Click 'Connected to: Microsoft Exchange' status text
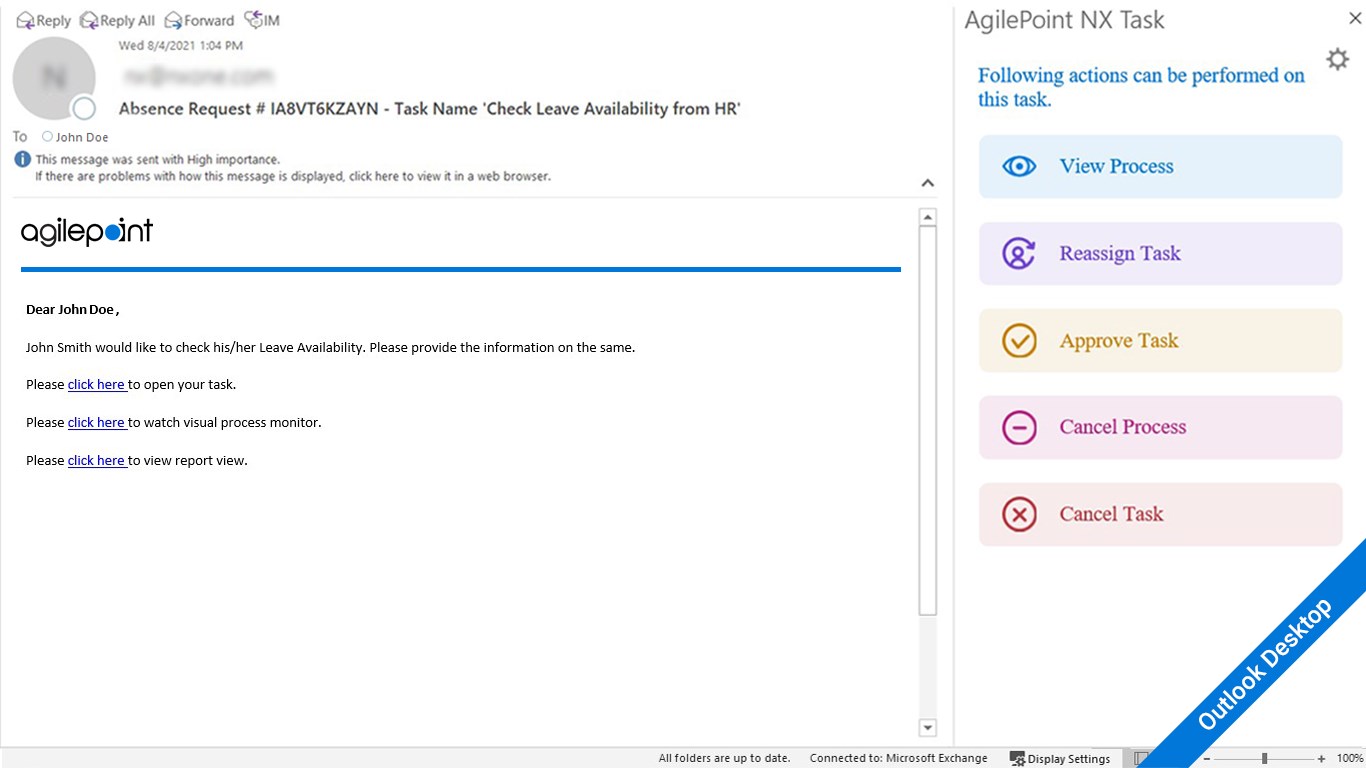This screenshot has width=1366, height=768. click(x=898, y=758)
